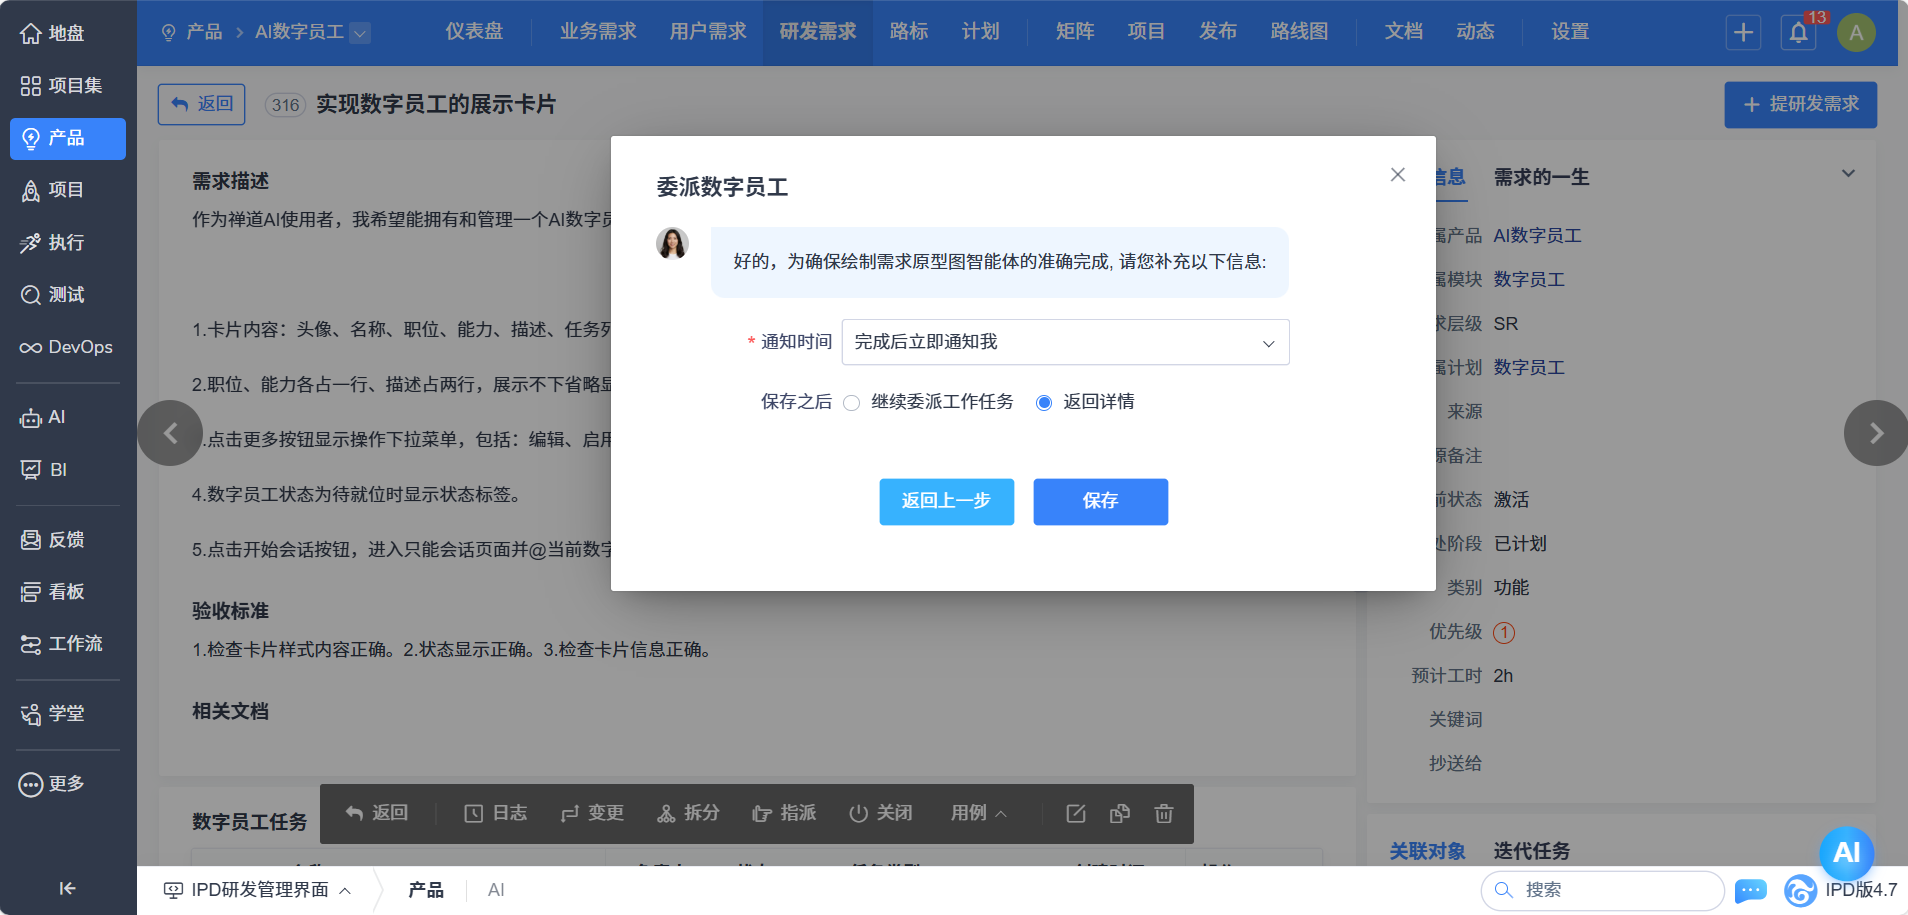Click the copy icon in bottom toolbar
This screenshot has height=915, width=1908.
(1120, 814)
